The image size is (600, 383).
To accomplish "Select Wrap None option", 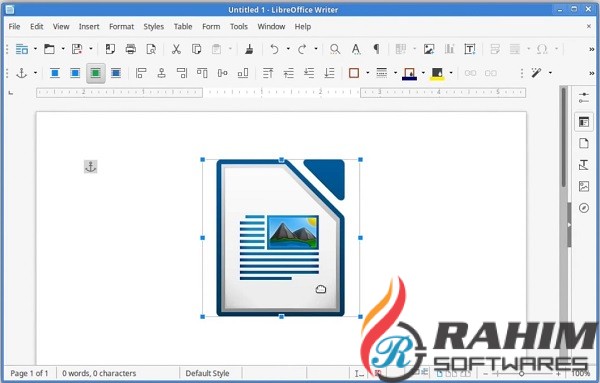I will pos(55,73).
